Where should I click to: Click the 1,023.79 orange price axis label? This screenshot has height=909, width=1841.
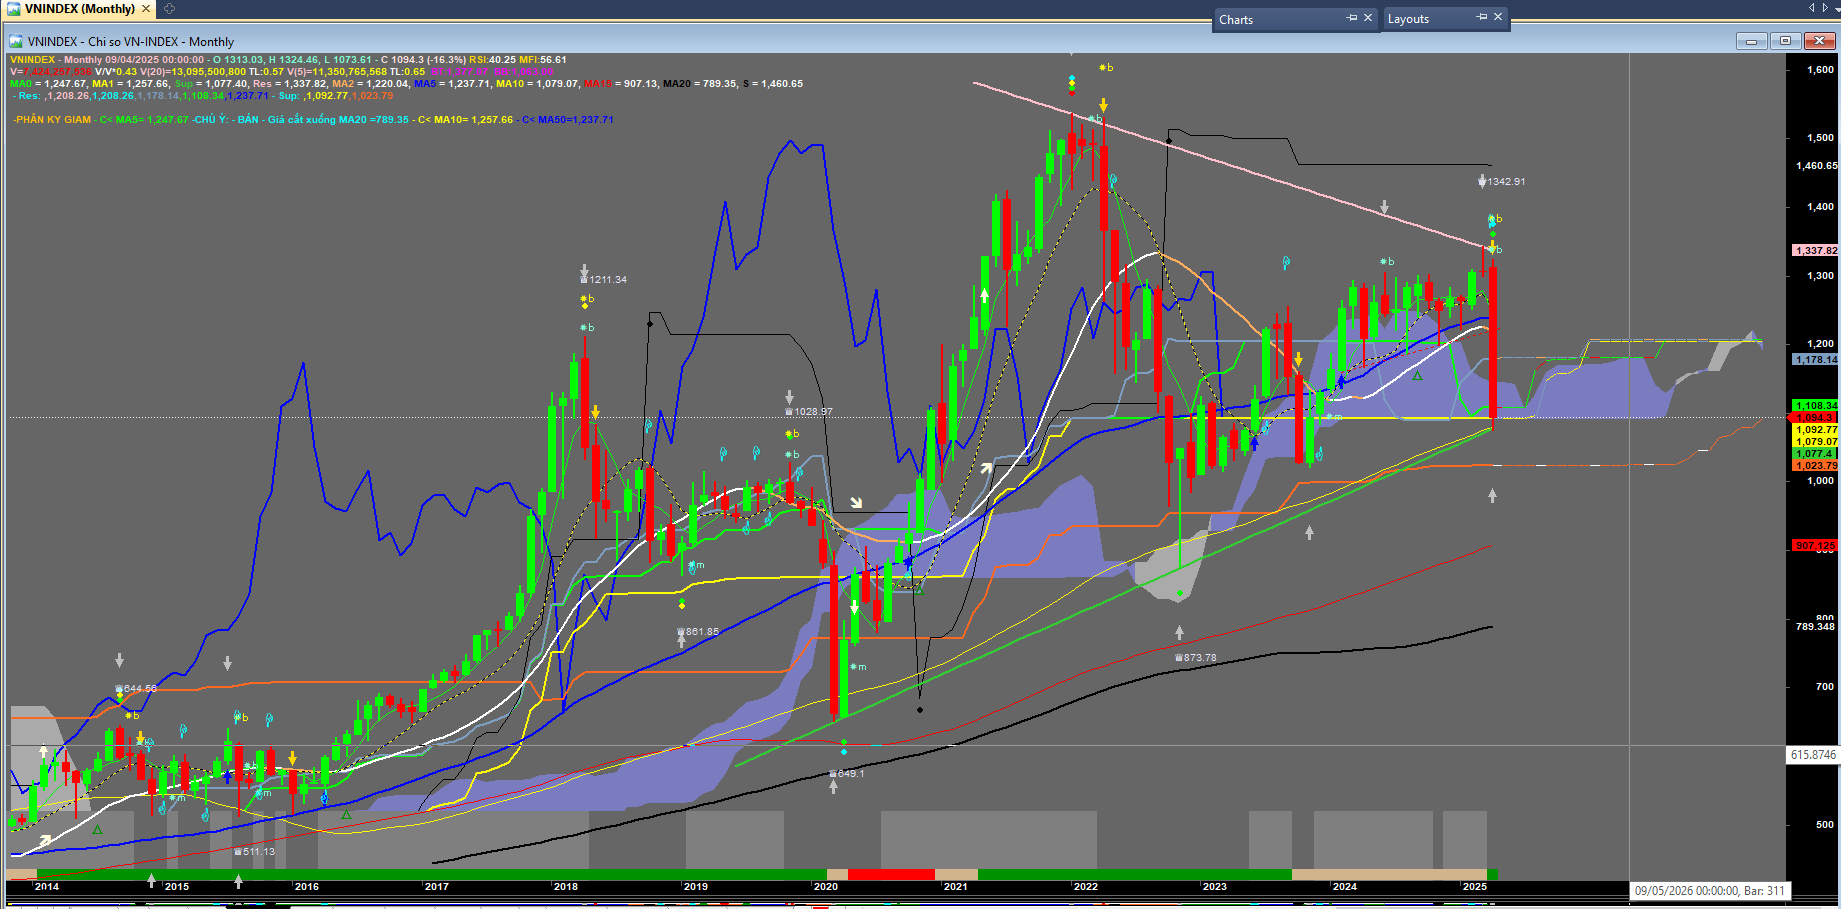pyautogui.click(x=1816, y=466)
